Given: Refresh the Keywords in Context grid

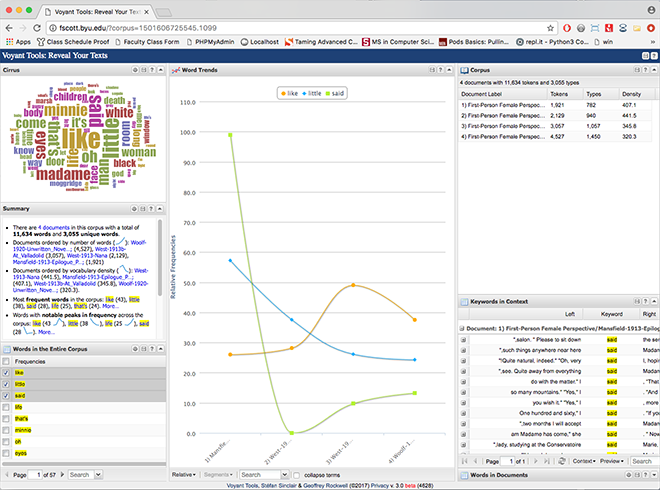Looking at the screenshot, I should click(562, 461).
